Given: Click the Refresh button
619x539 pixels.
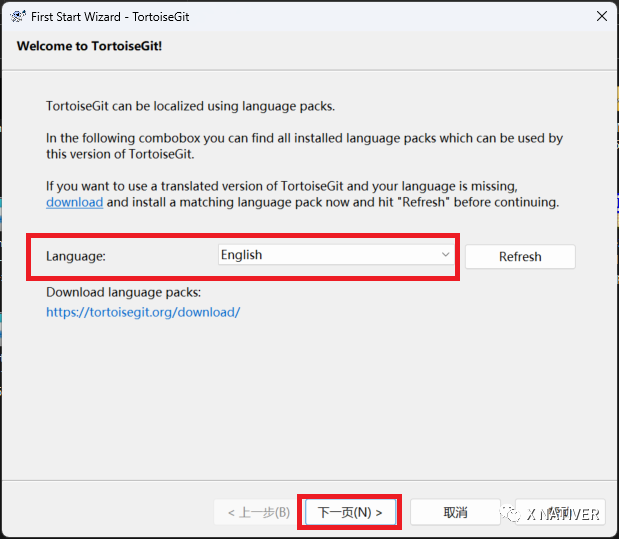Looking at the screenshot, I should pos(520,257).
